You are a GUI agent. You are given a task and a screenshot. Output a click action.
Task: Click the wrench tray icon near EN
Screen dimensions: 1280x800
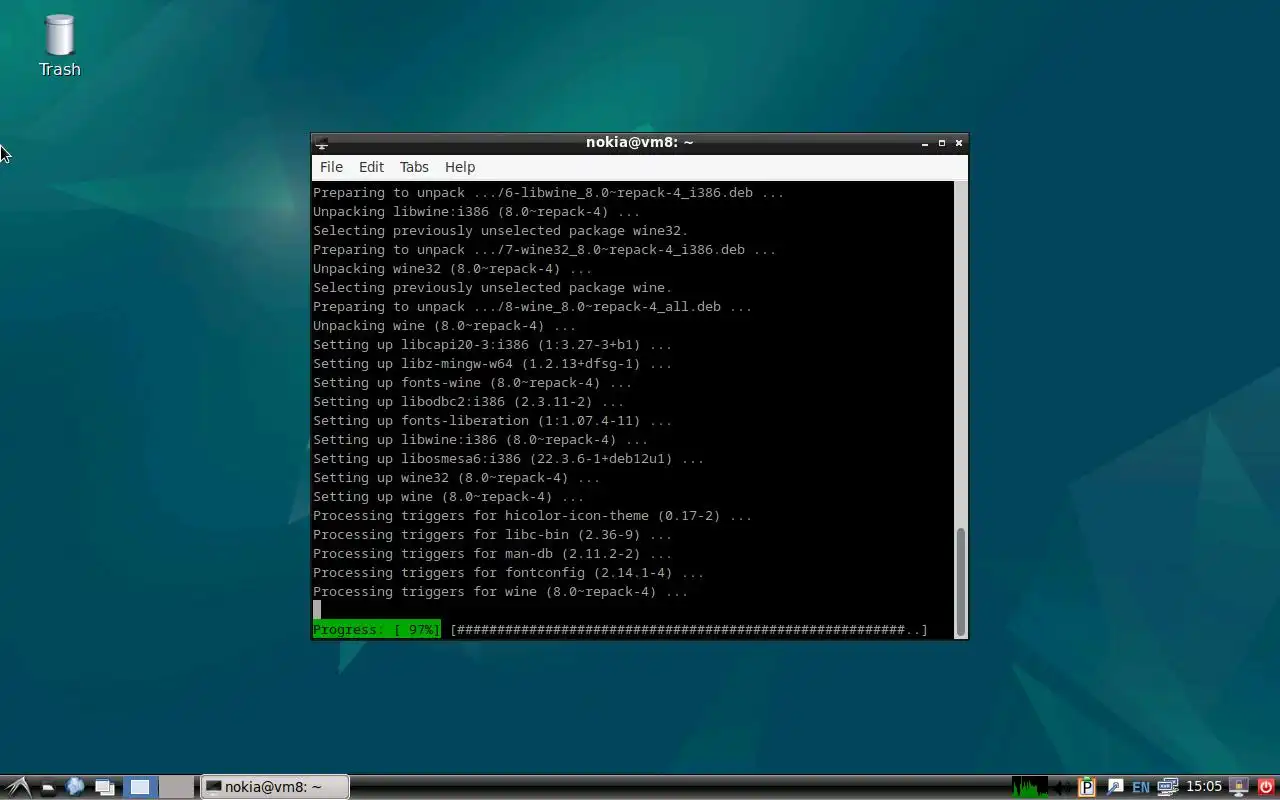tap(1115, 787)
